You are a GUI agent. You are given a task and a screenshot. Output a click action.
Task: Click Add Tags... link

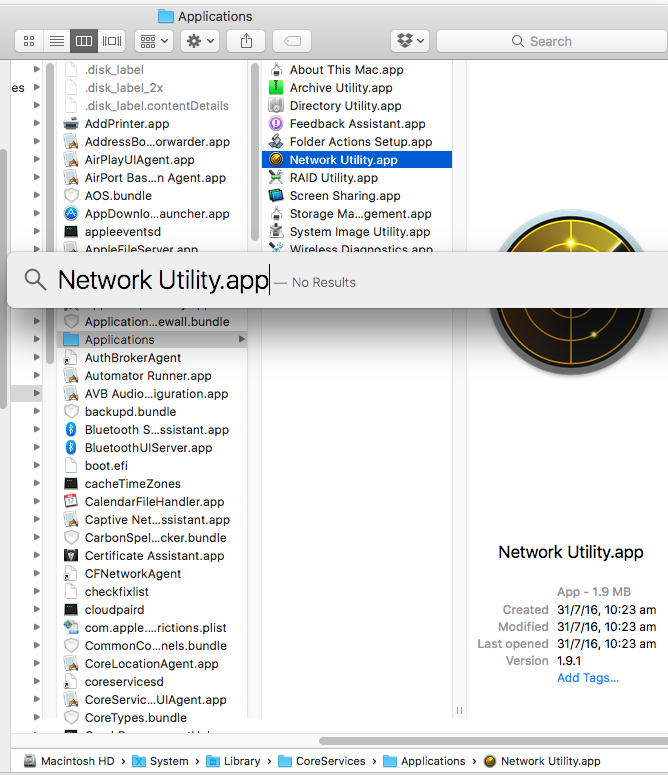pos(588,678)
